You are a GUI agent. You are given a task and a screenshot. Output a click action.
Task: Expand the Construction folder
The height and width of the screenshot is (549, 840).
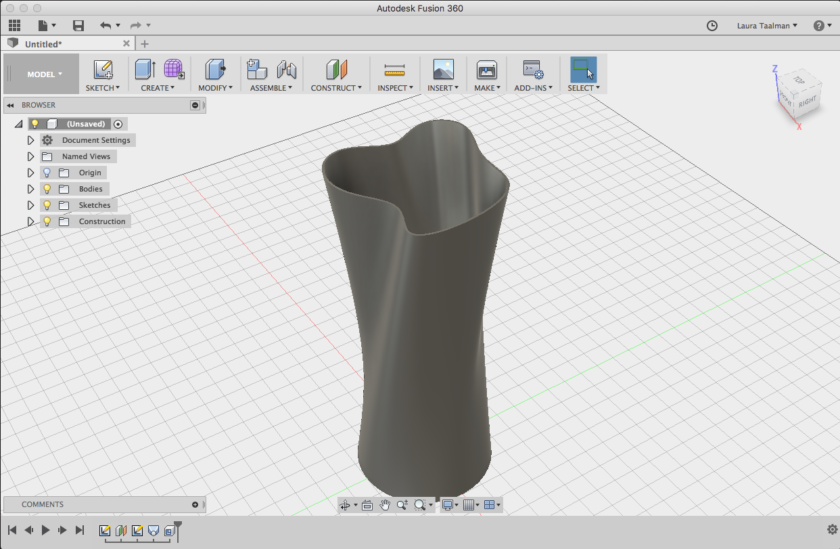tap(31, 221)
